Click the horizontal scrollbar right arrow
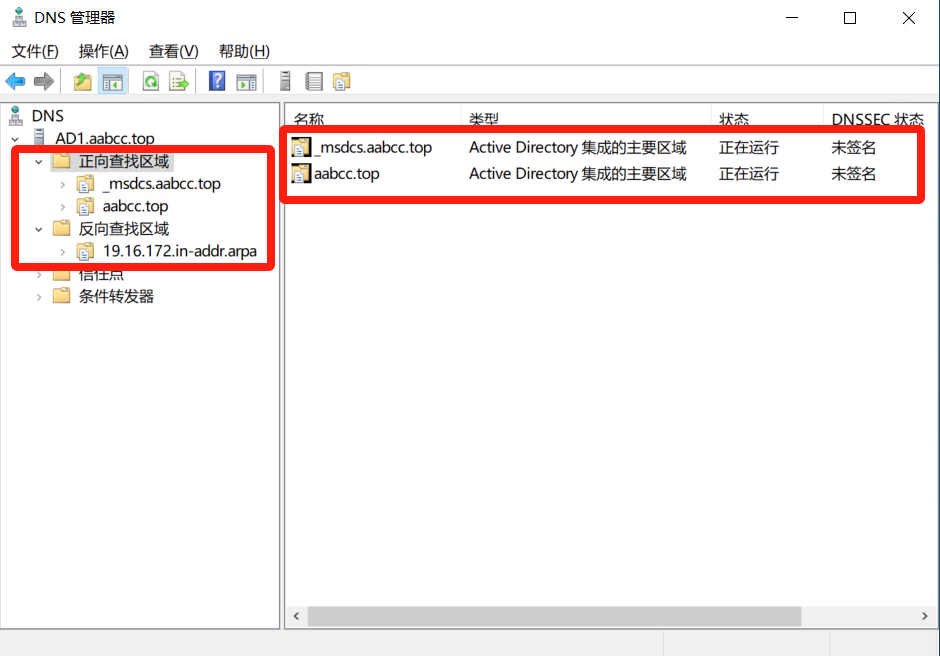 pos(926,616)
